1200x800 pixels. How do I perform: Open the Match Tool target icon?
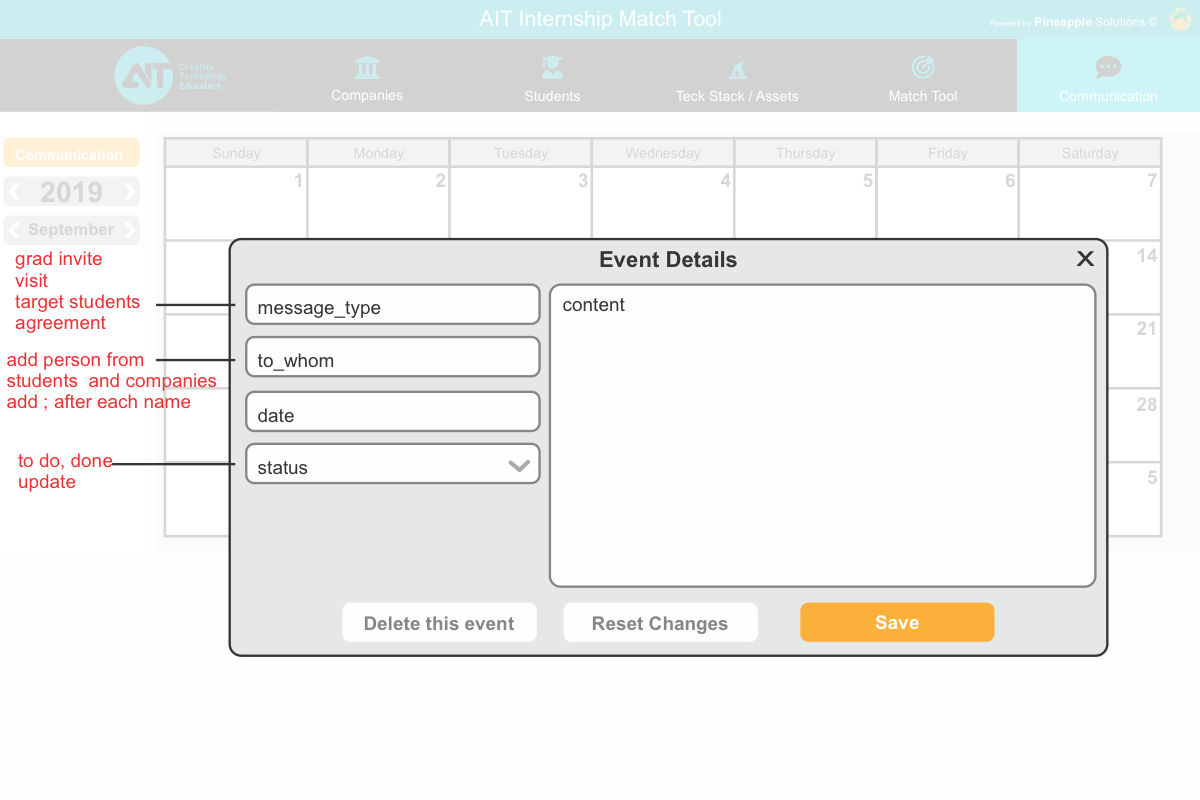pos(923,68)
